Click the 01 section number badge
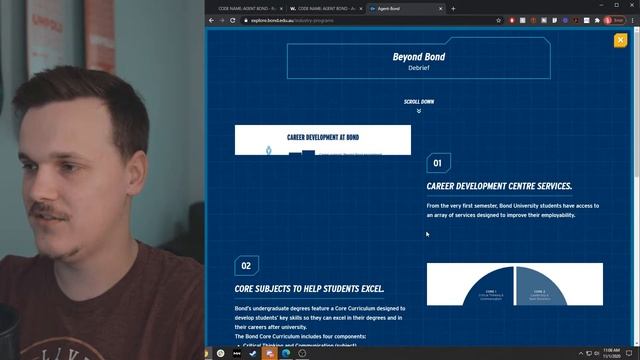640x360 pixels. [x=438, y=163]
